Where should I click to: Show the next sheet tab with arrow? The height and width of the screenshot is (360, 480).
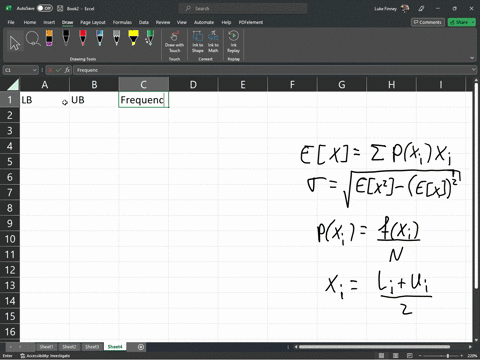click(x=20, y=347)
